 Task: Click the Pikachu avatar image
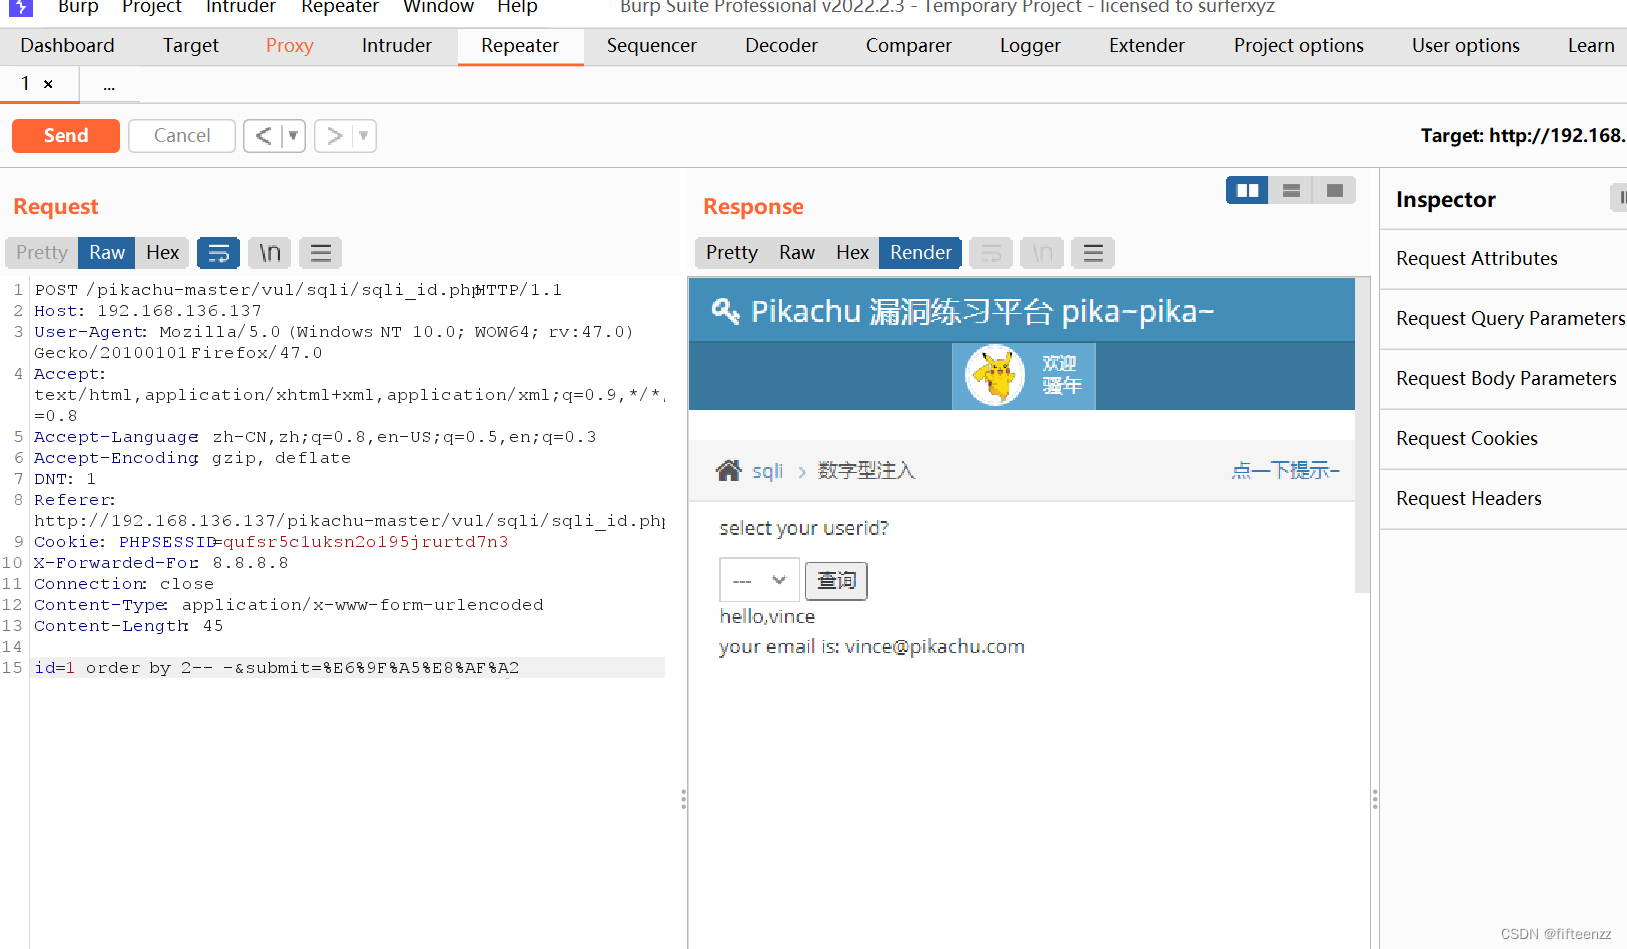(995, 375)
